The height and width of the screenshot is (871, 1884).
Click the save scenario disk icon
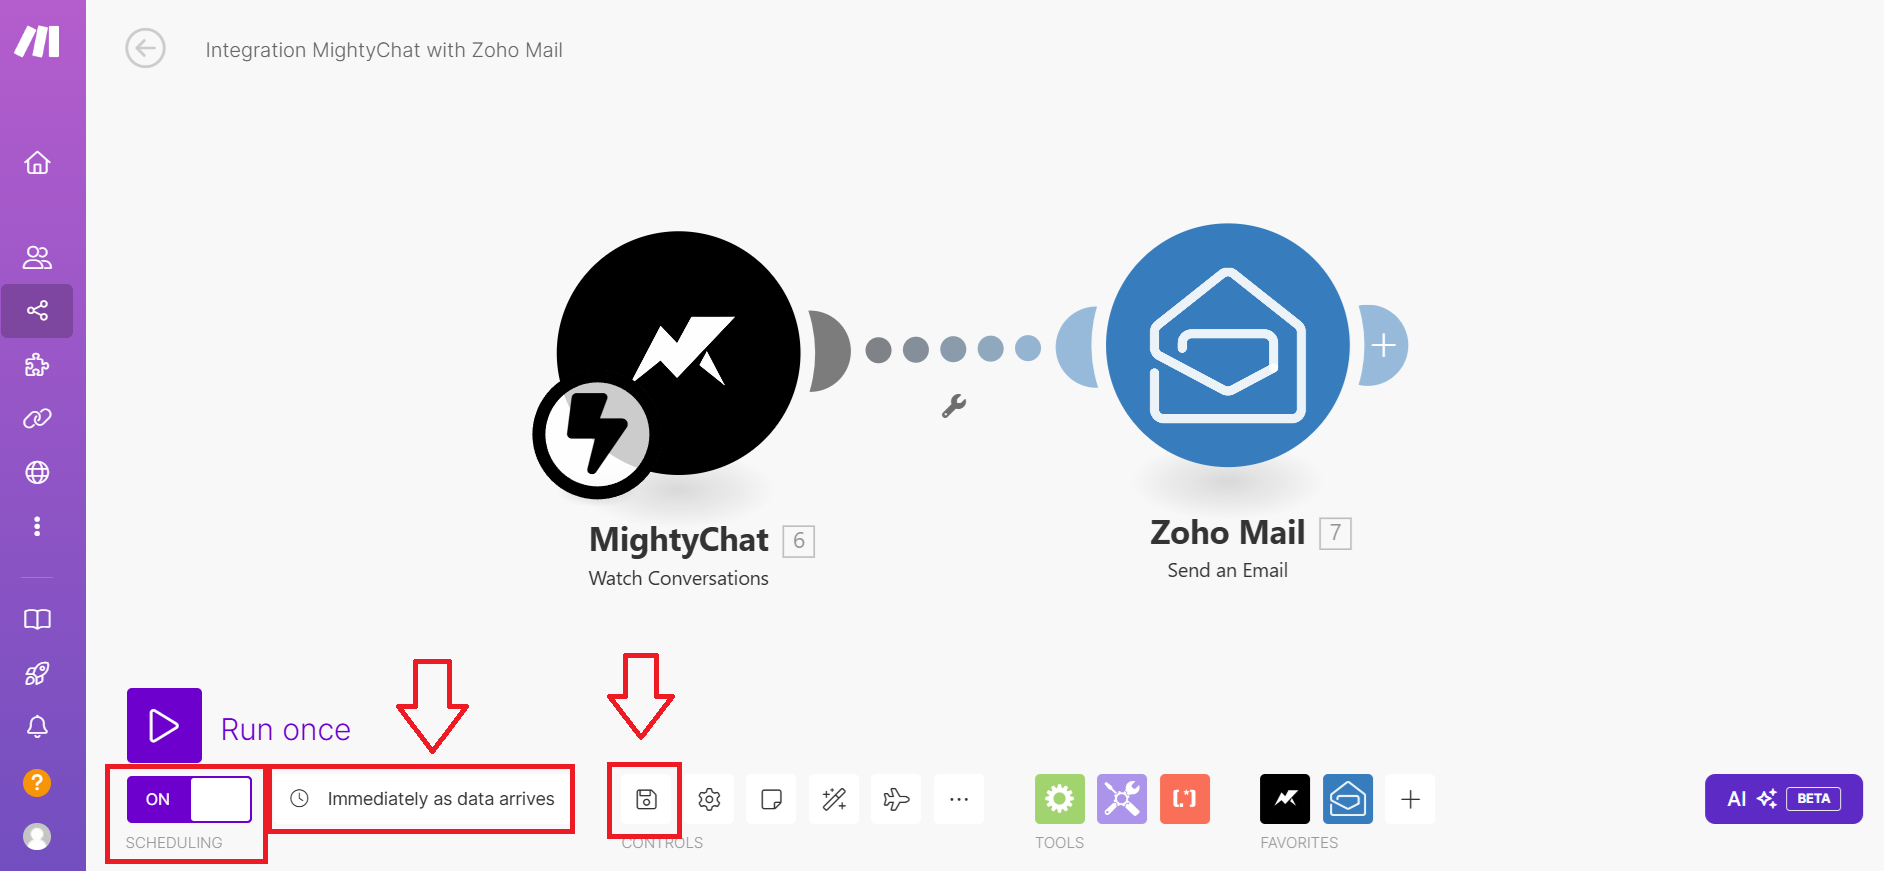(x=646, y=799)
